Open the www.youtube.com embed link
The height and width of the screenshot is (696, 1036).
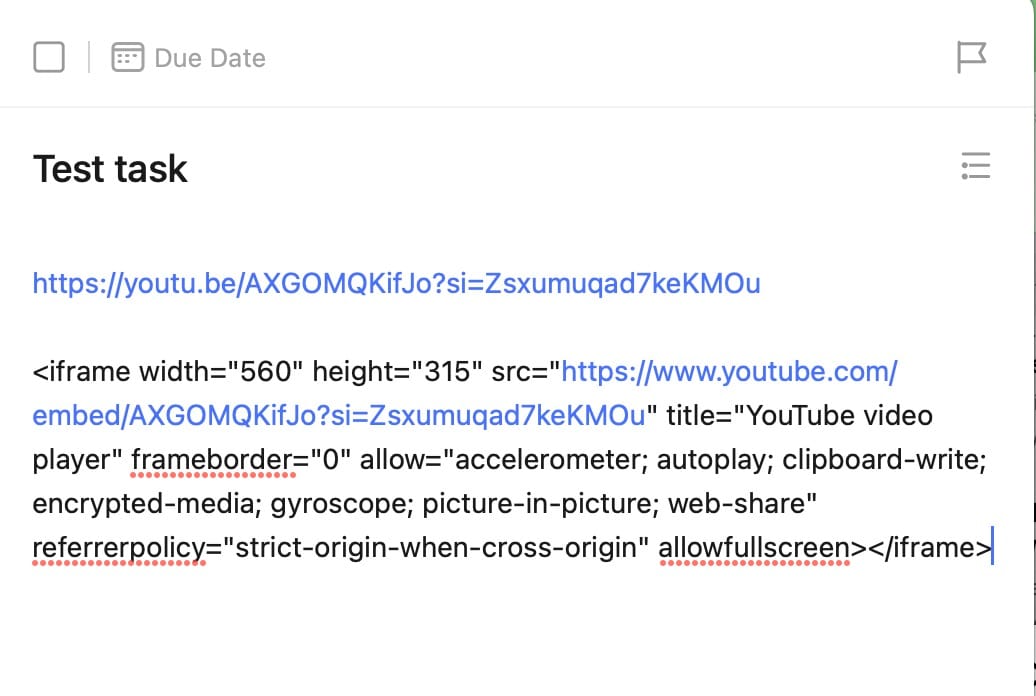(x=729, y=373)
